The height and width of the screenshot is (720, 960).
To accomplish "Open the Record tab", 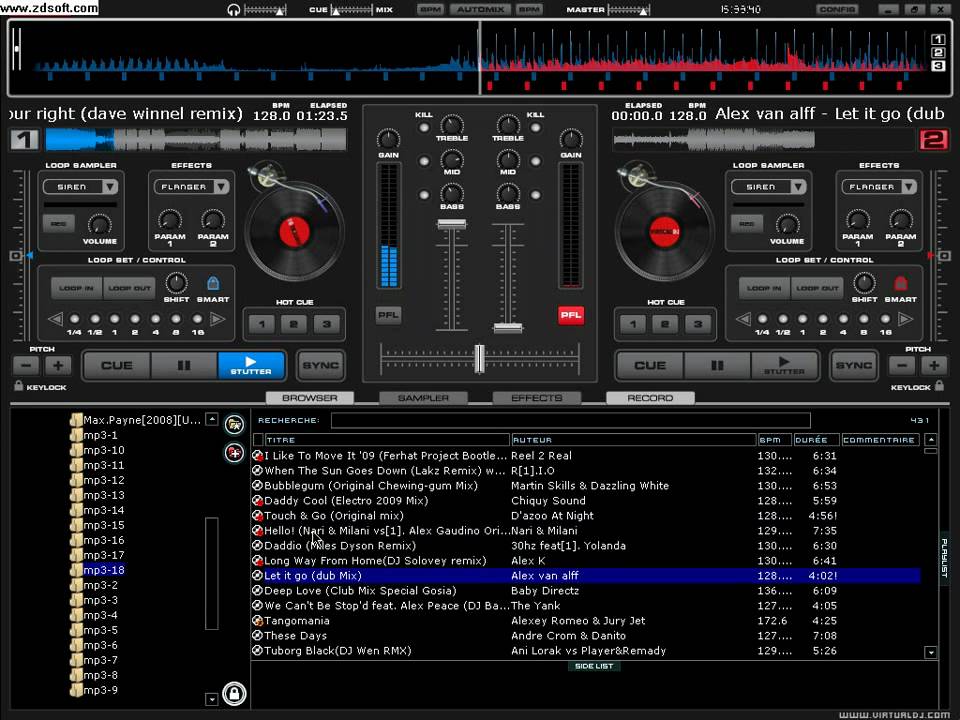I will click(650, 398).
